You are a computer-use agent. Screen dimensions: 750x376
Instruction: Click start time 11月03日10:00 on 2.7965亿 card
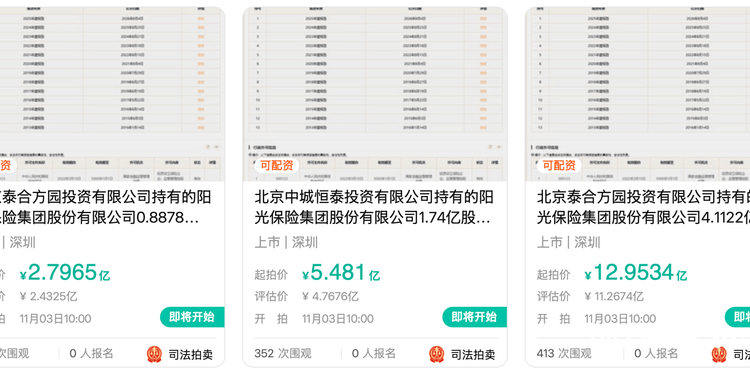coord(55,319)
